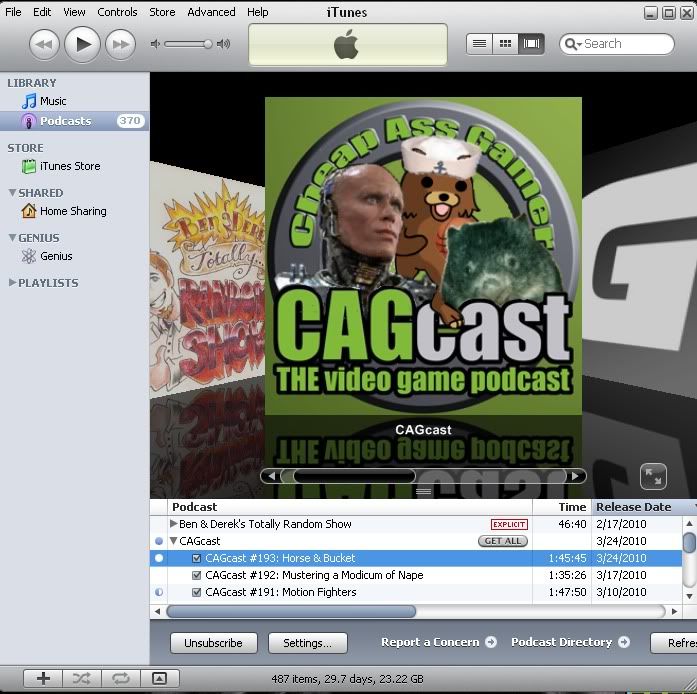Sort by Podcast column header
This screenshot has height=694, width=697.
(350, 507)
